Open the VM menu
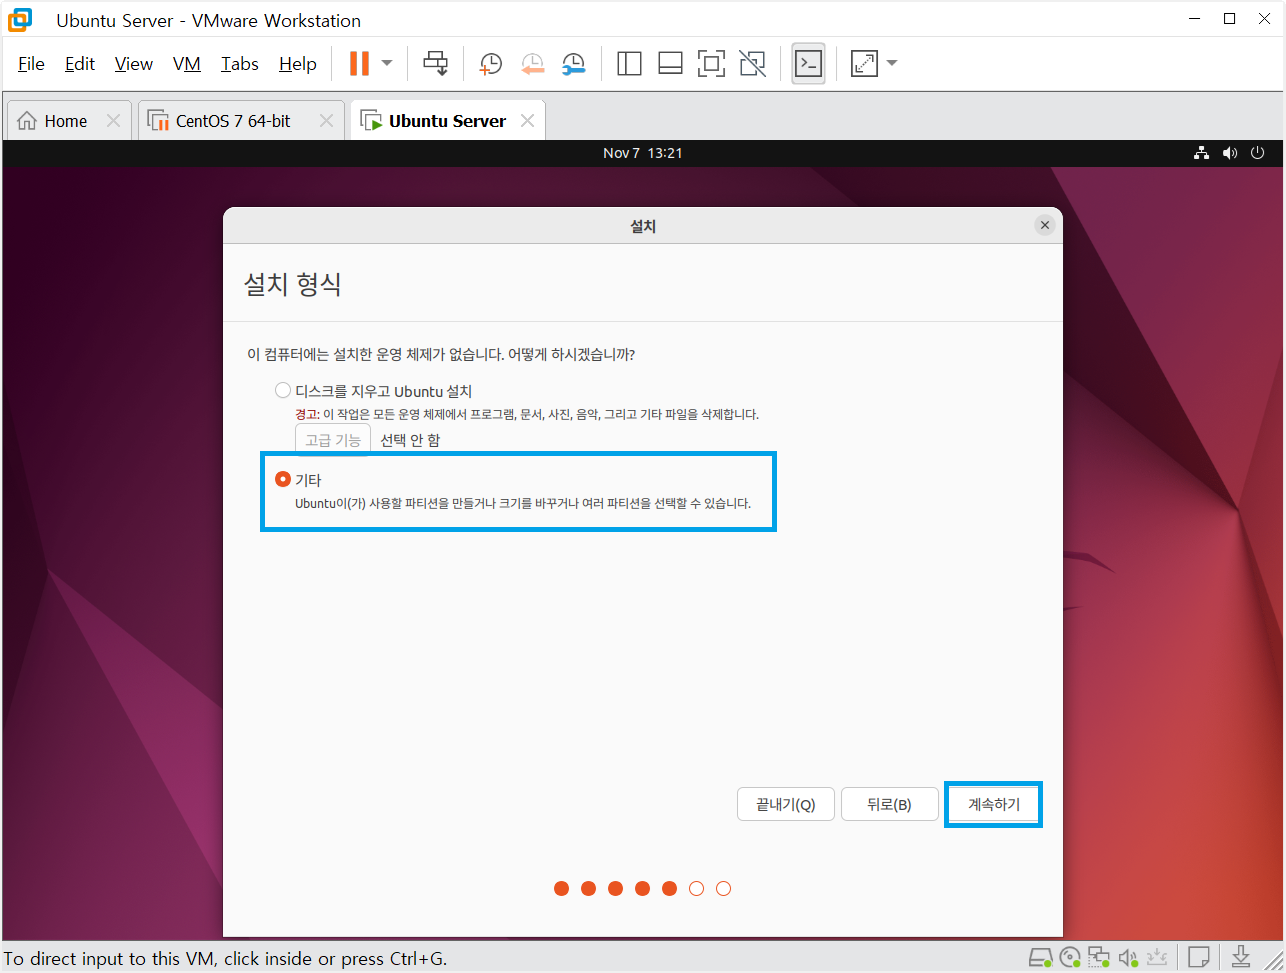This screenshot has height=973, width=1286. [x=187, y=64]
